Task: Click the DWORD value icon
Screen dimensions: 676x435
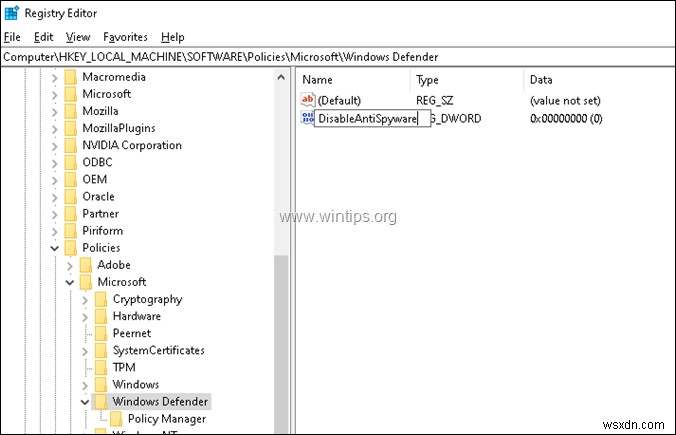Action: pyautogui.click(x=307, y=117)
